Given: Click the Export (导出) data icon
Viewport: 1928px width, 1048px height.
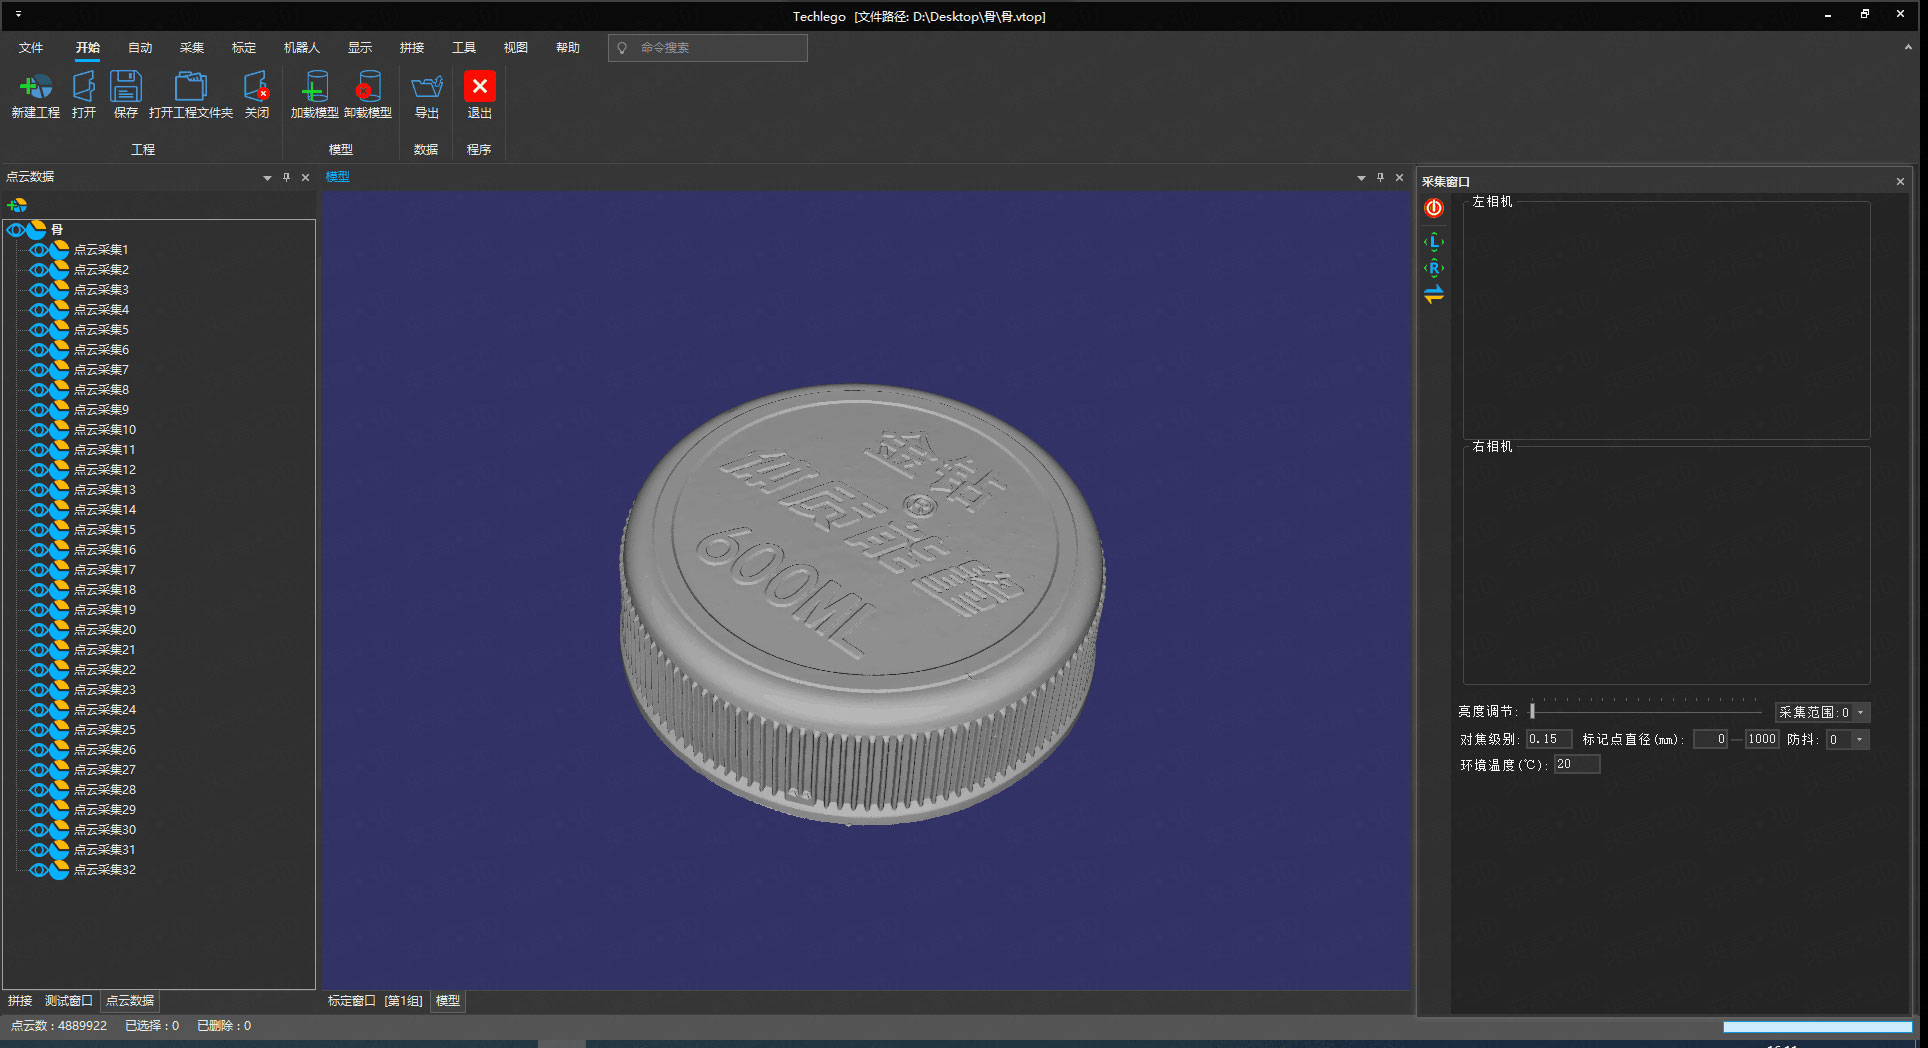Looking at the screenshot, I should [427, 88].
